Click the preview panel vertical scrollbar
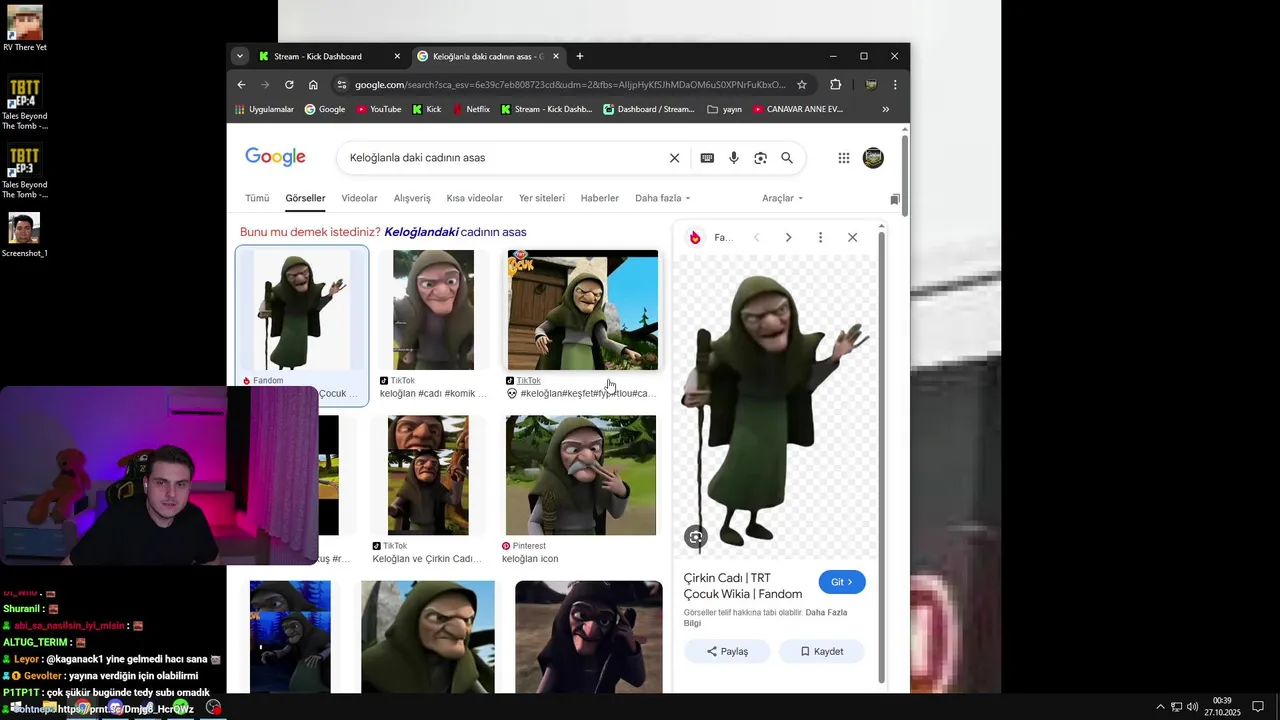Screen dimensions: 1280x720 881,457
